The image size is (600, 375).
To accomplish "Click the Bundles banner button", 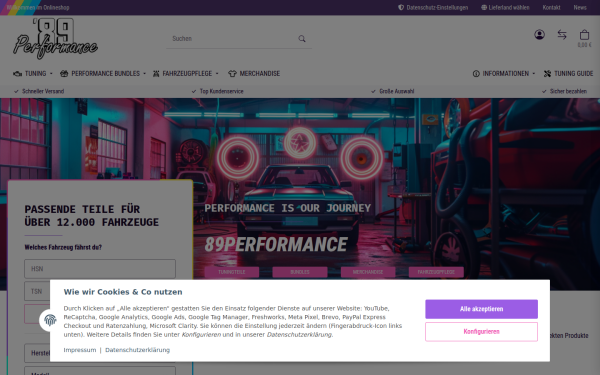I will pos(300,272).
